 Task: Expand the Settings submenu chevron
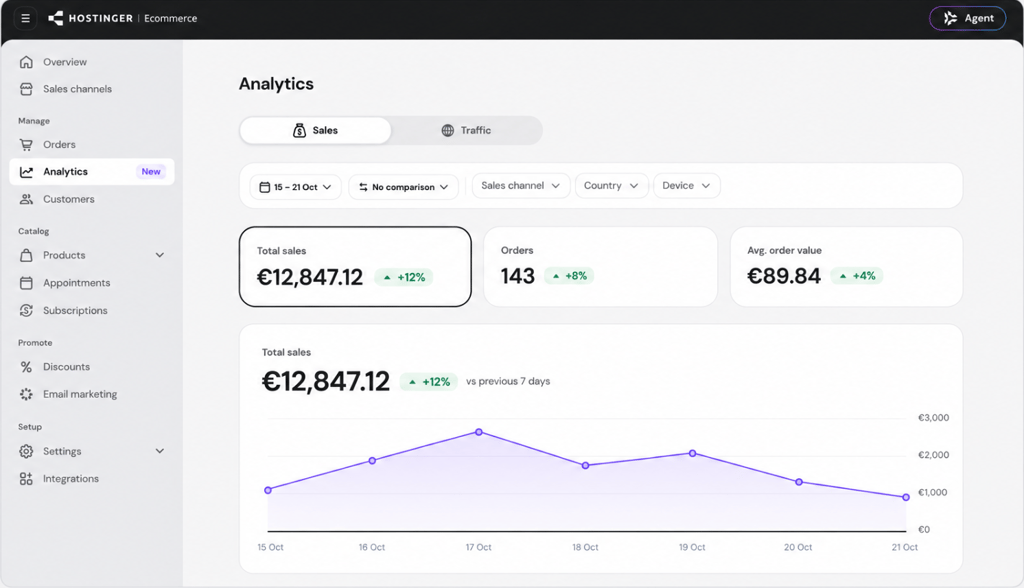pyautogui.click(x=160, y=451)
